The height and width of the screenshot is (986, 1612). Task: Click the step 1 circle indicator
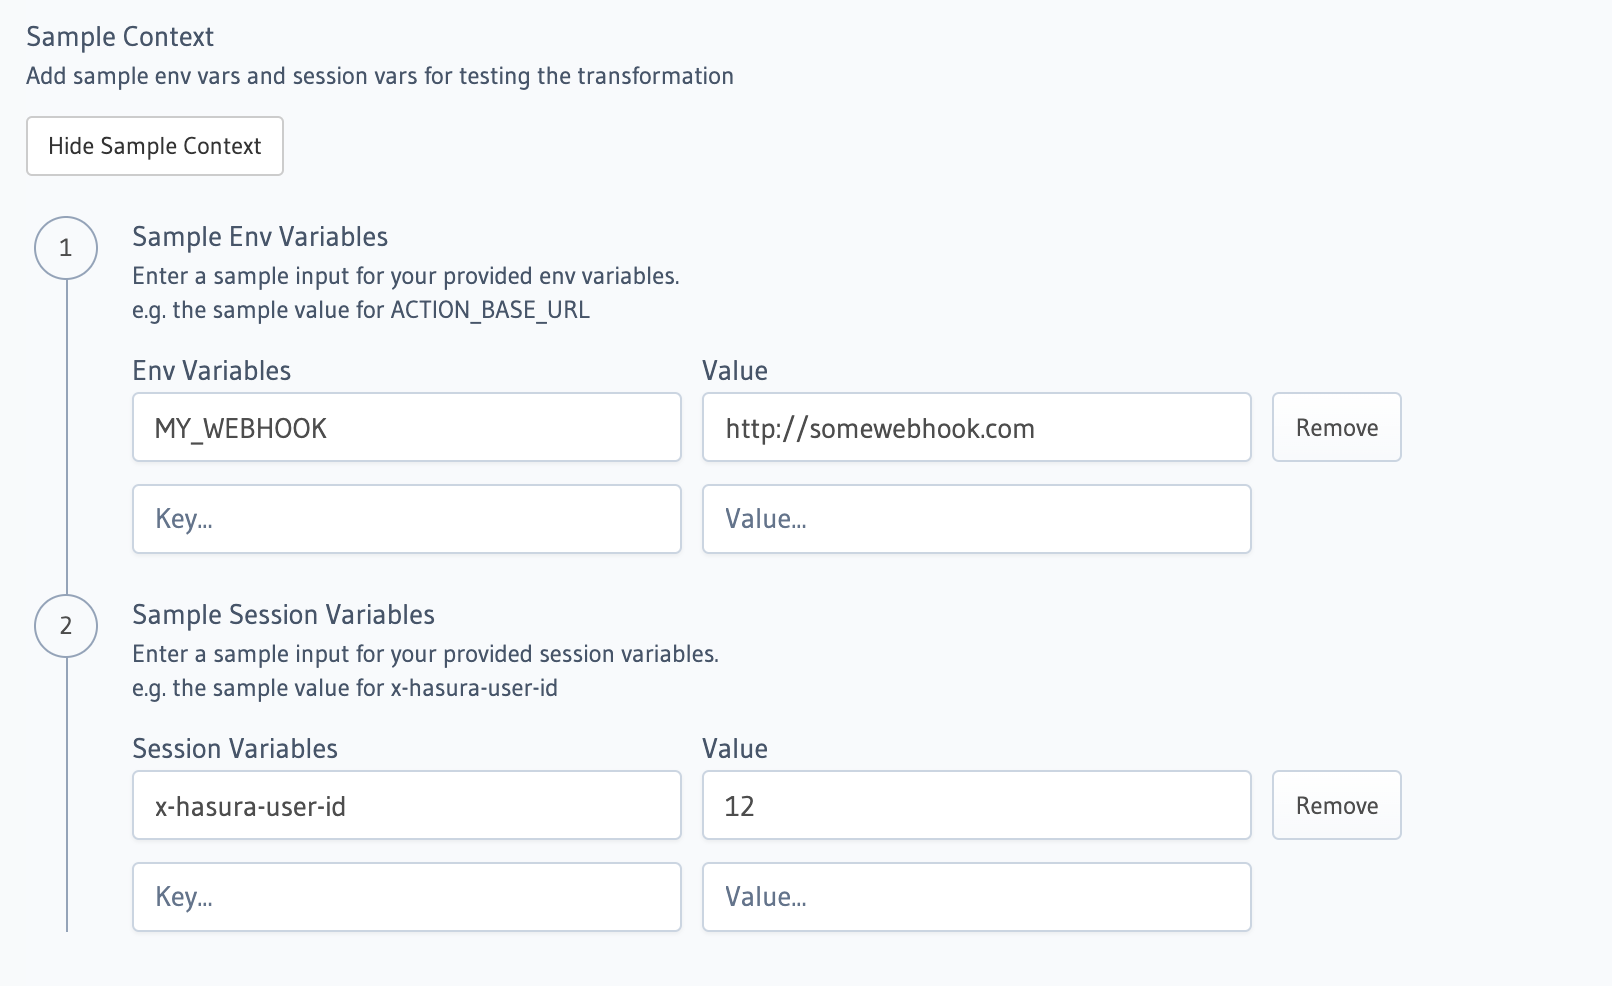[x=66, y=247]
